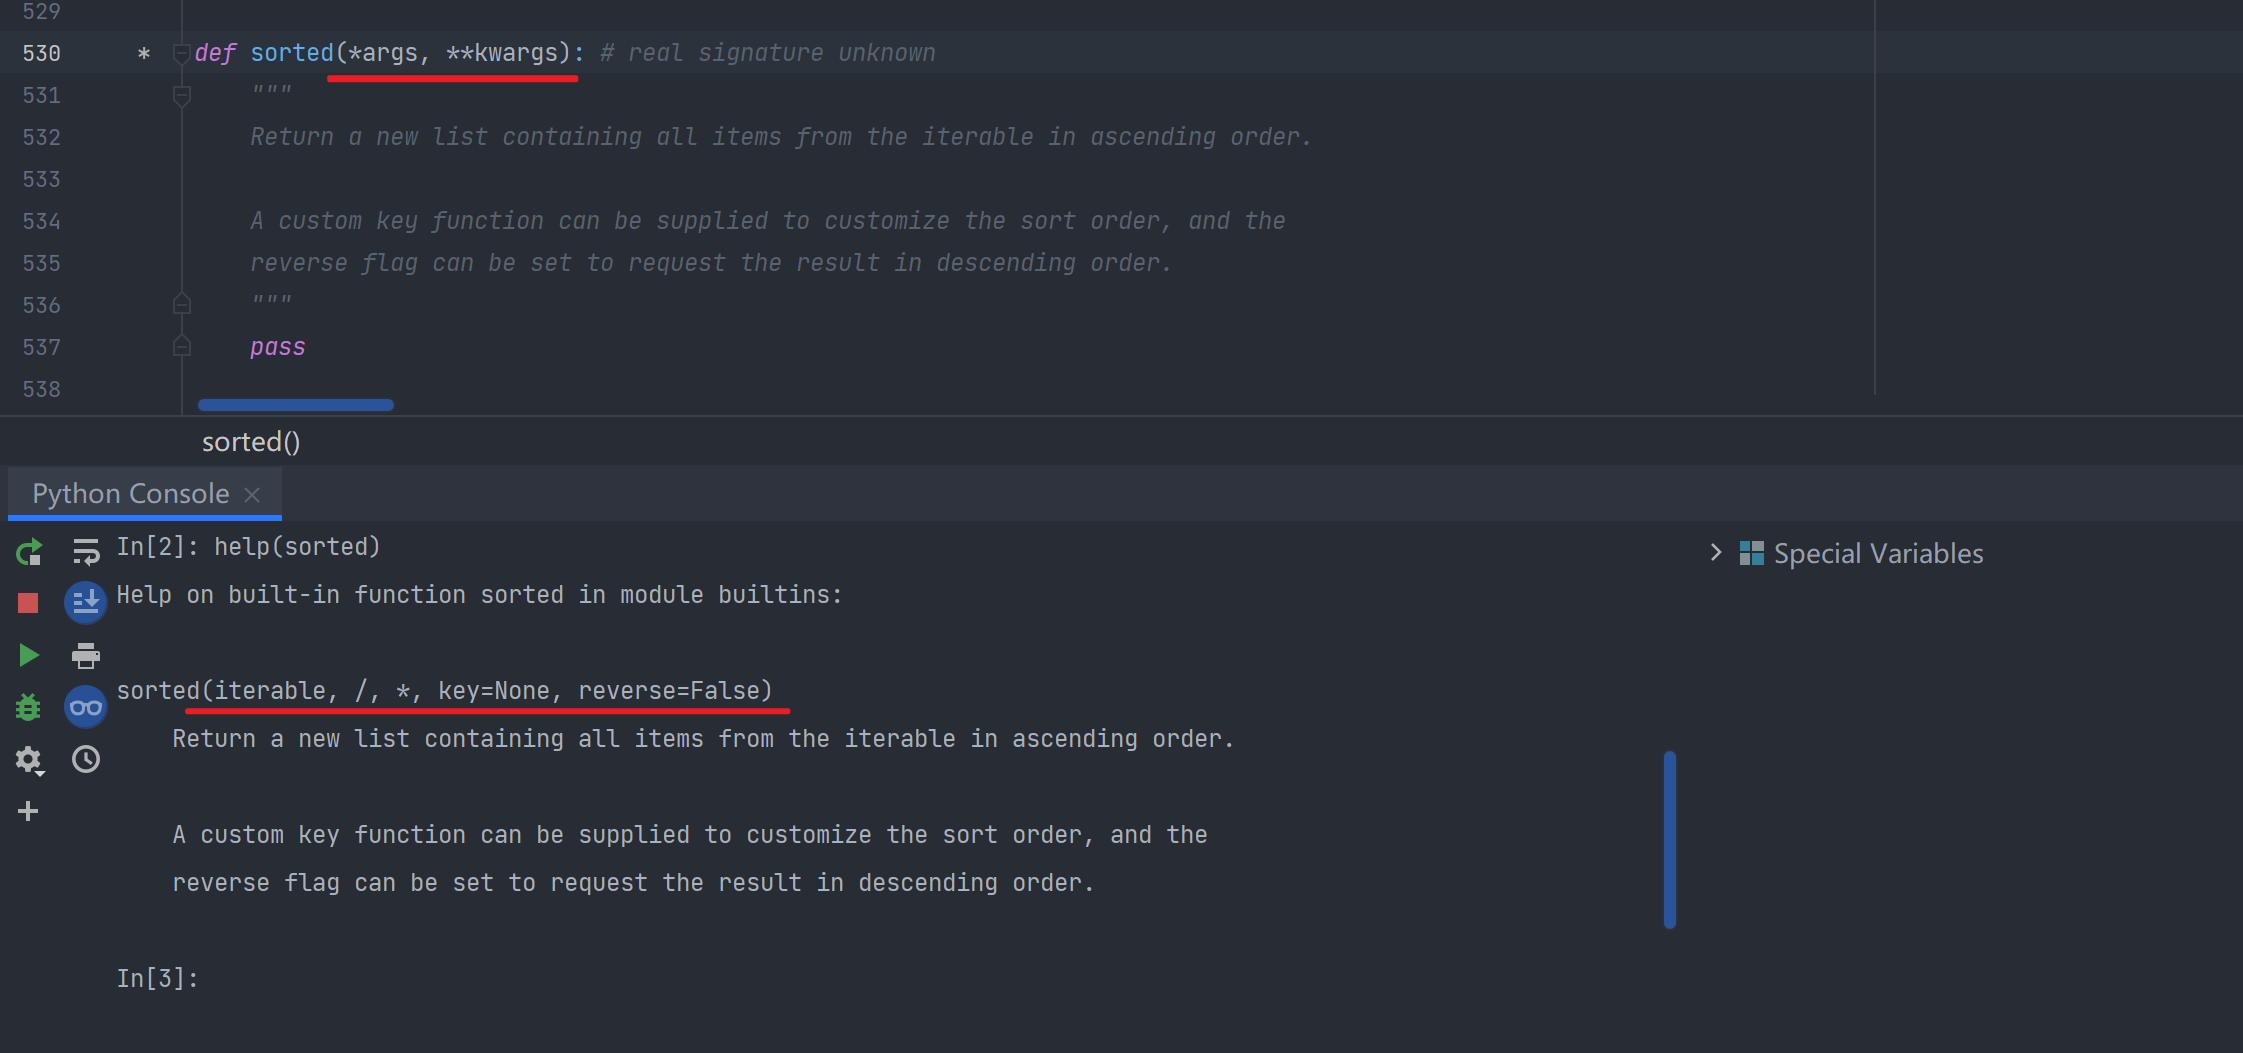The image size is (2243, 1053).
Task: Toggle scroll to end of console
Action: 86,602
